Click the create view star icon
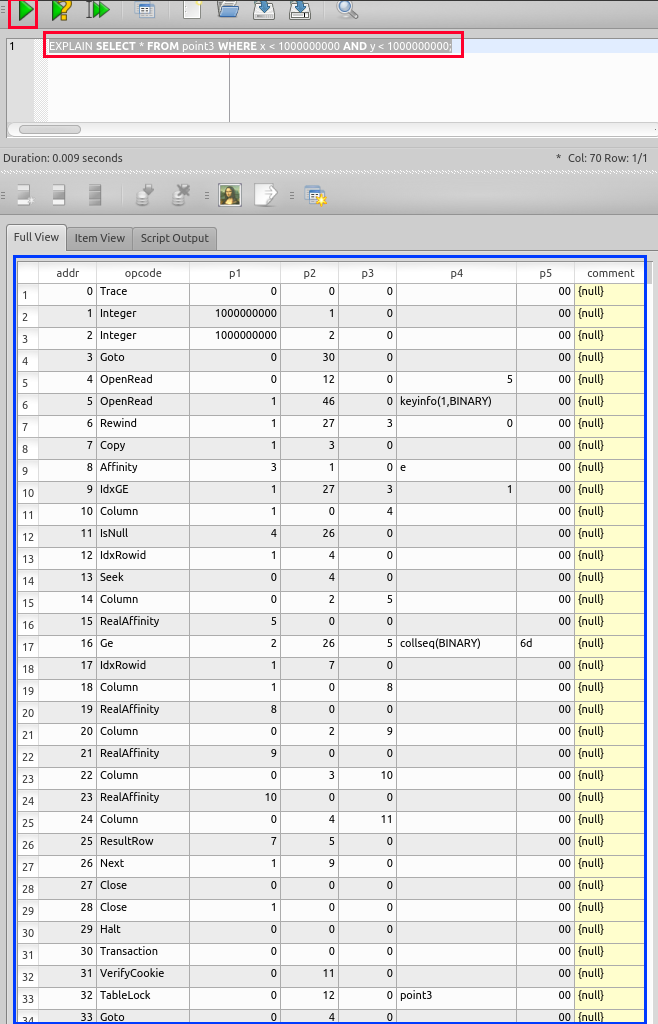The width and height of the screenshot is (658, 1024). pyautogui.click(x=316, y=195)
